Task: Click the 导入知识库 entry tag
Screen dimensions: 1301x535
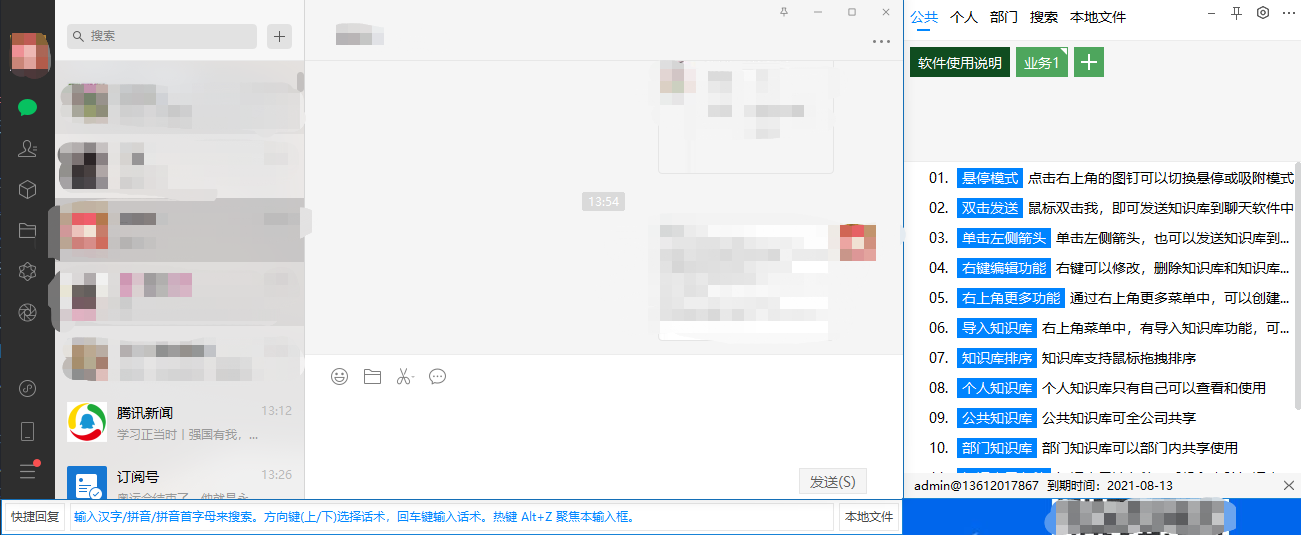Action: [x=997, y=328]
